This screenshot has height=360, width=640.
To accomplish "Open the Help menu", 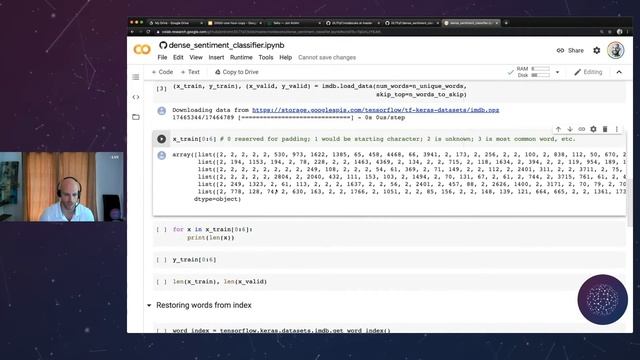I will (x=285, y=58).
